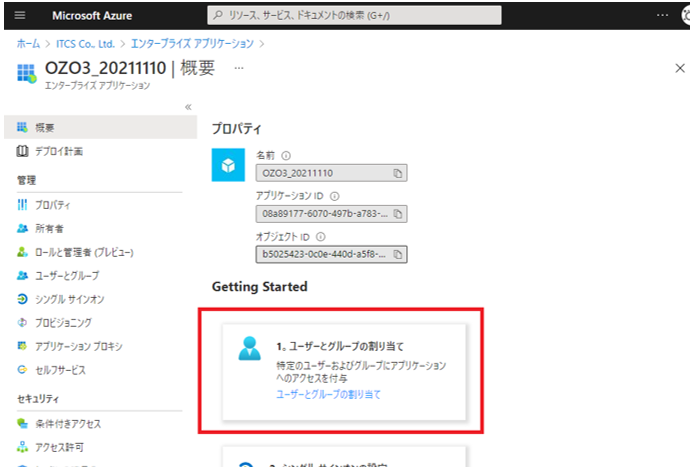Screen dimensions: 690x471
Task: Open top bar more options ellipsis
Action: coord(662,15)
